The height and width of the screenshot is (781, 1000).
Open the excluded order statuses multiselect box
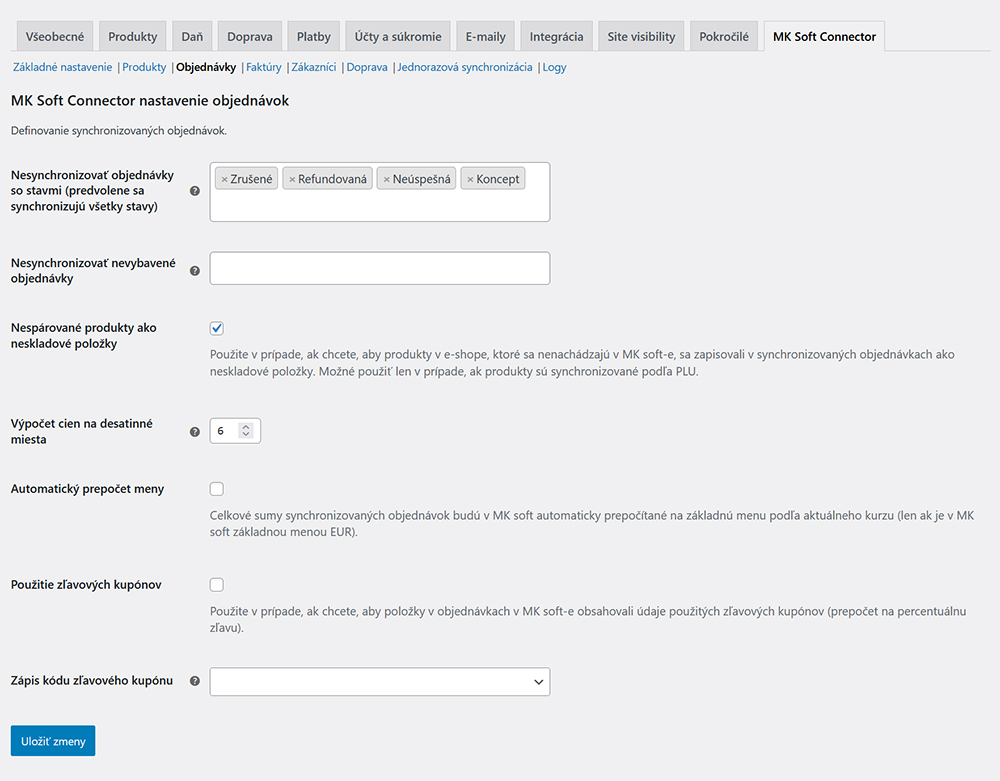coord(380,205)
